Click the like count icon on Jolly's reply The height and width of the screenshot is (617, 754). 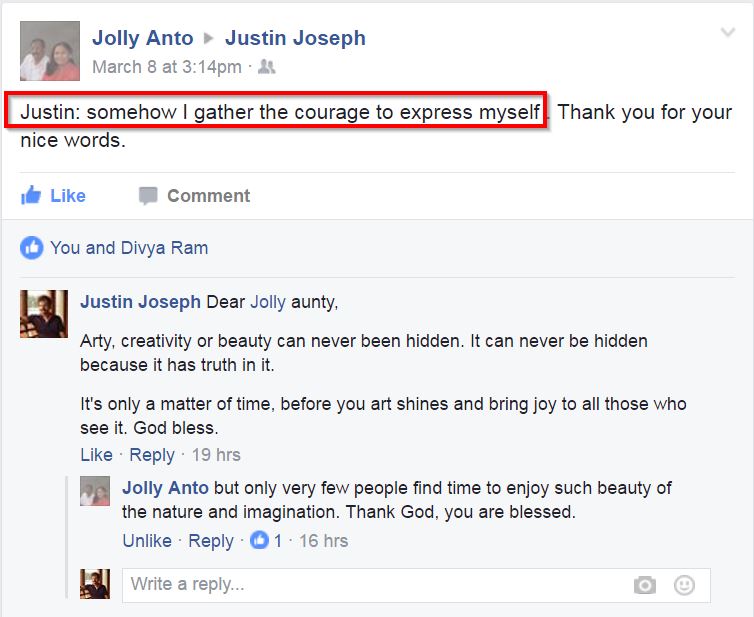pos(259,540)
